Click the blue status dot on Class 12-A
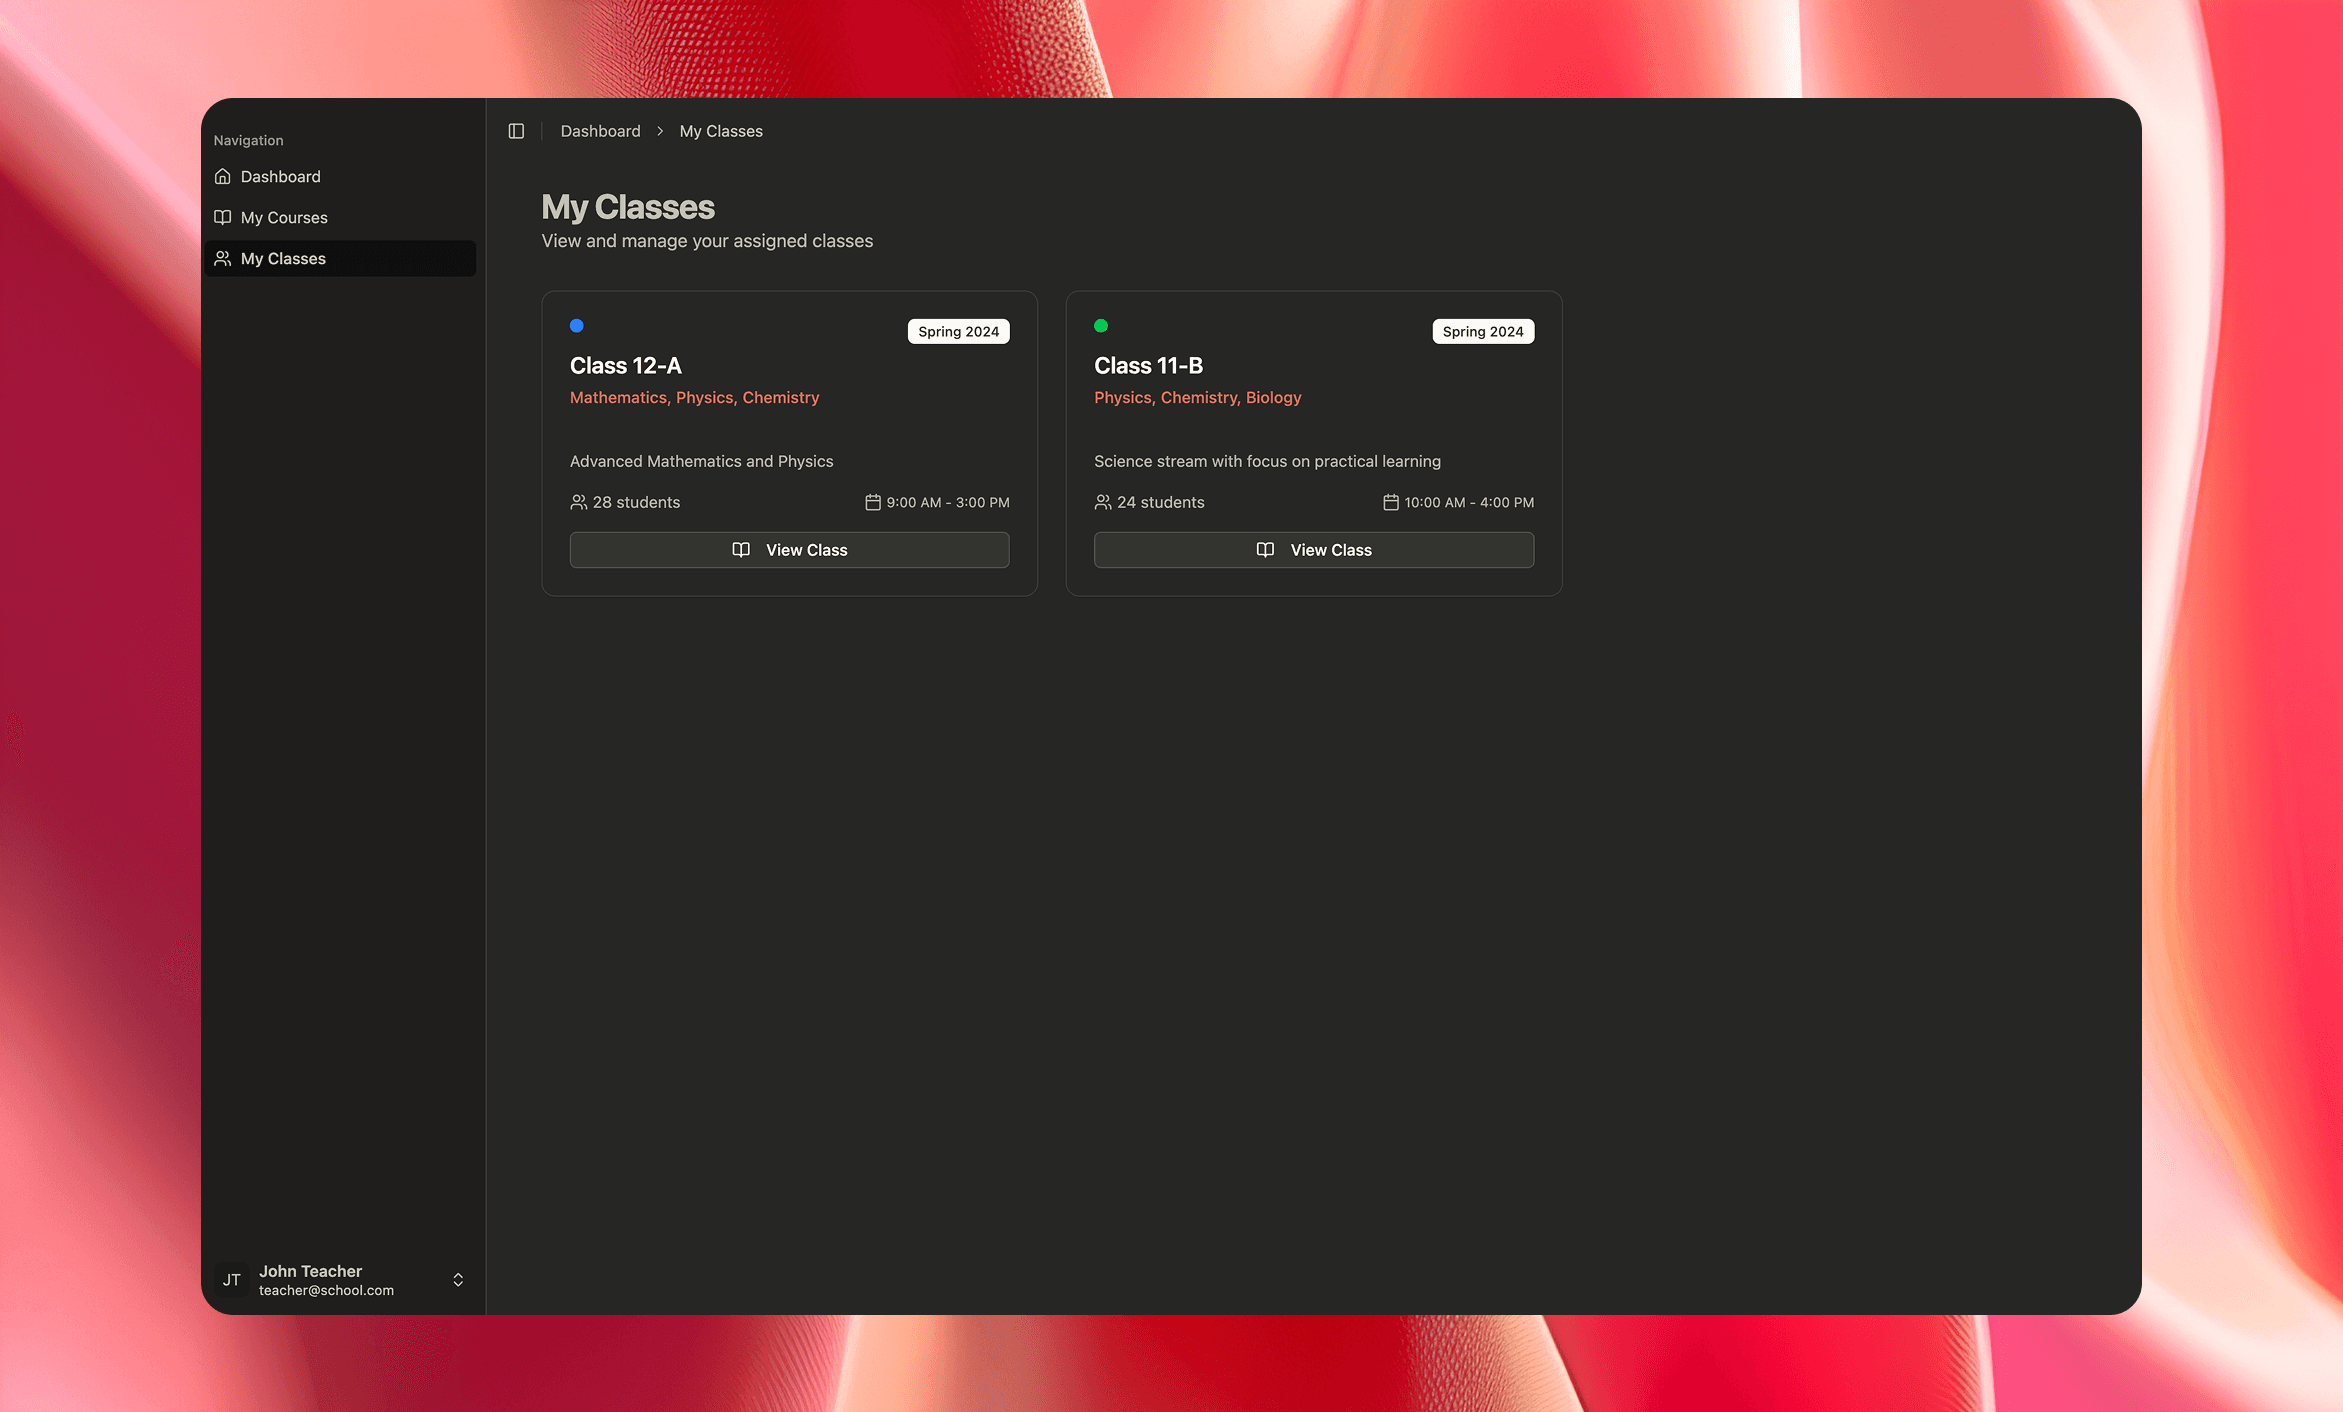The height and width of the screenshot is (1412, 2343). point(577,325)
